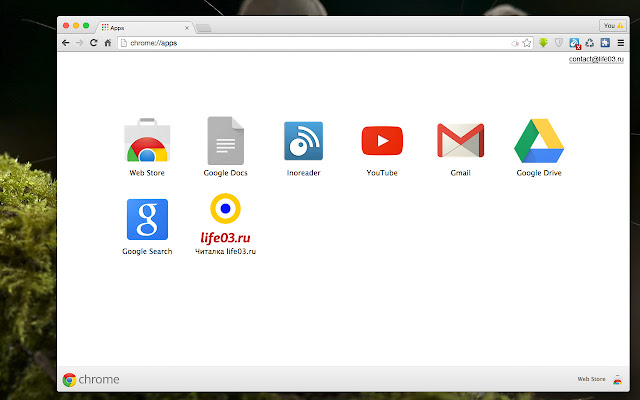Open the Web Store link at bottom right
The height and width of the screenshot is (400, 640).
pos(600,379)
